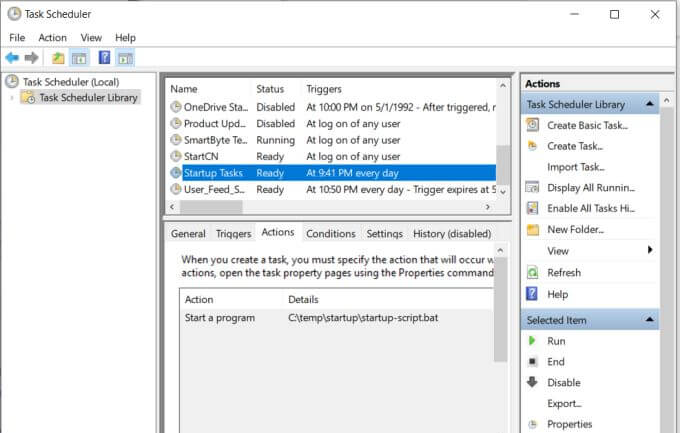Click the OneDrive Sta... task clock icon

coord(176,107)
